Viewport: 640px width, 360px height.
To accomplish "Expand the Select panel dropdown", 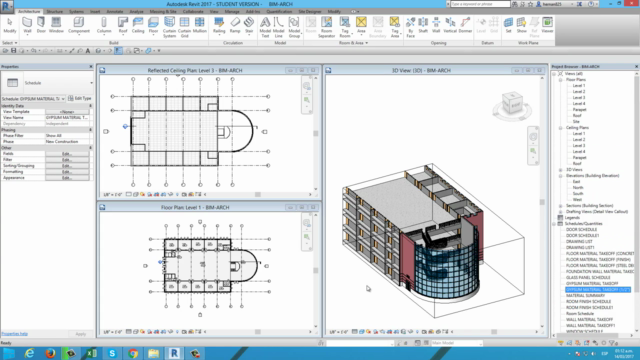I will coord(10,43).
